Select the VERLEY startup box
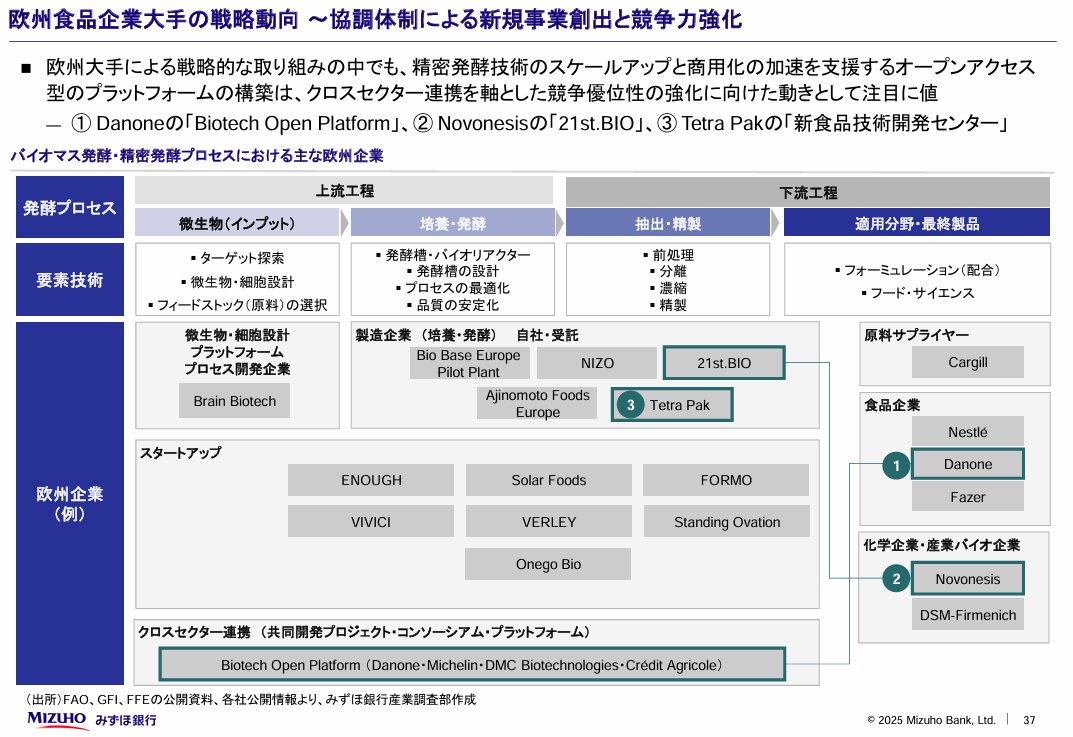1073x737 pixels. [x=549, y=522]
